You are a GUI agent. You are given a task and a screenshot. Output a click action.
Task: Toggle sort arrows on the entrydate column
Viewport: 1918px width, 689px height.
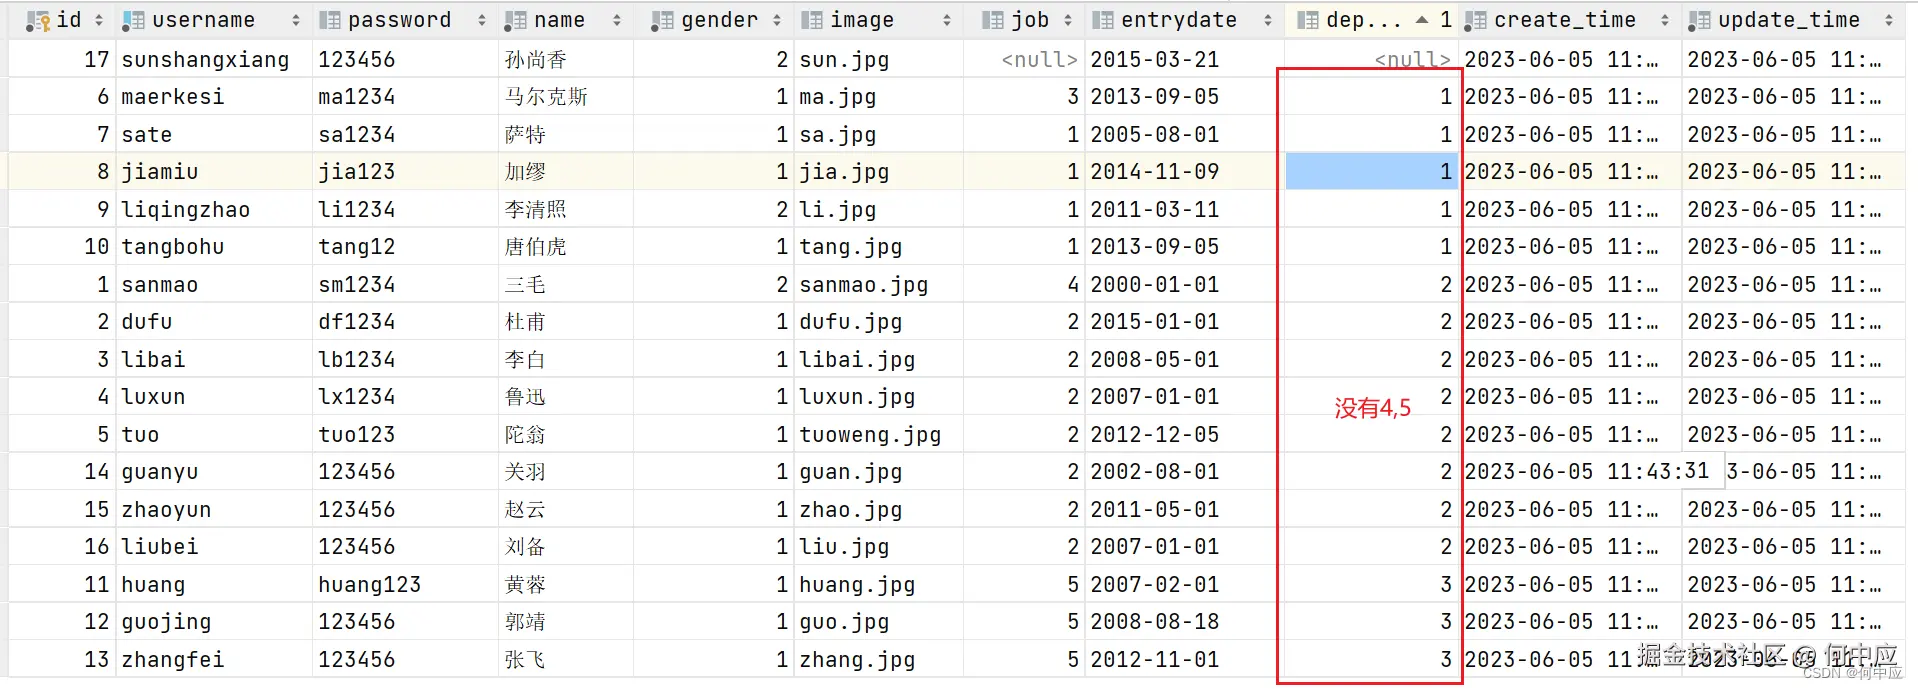pos(1267,20)
